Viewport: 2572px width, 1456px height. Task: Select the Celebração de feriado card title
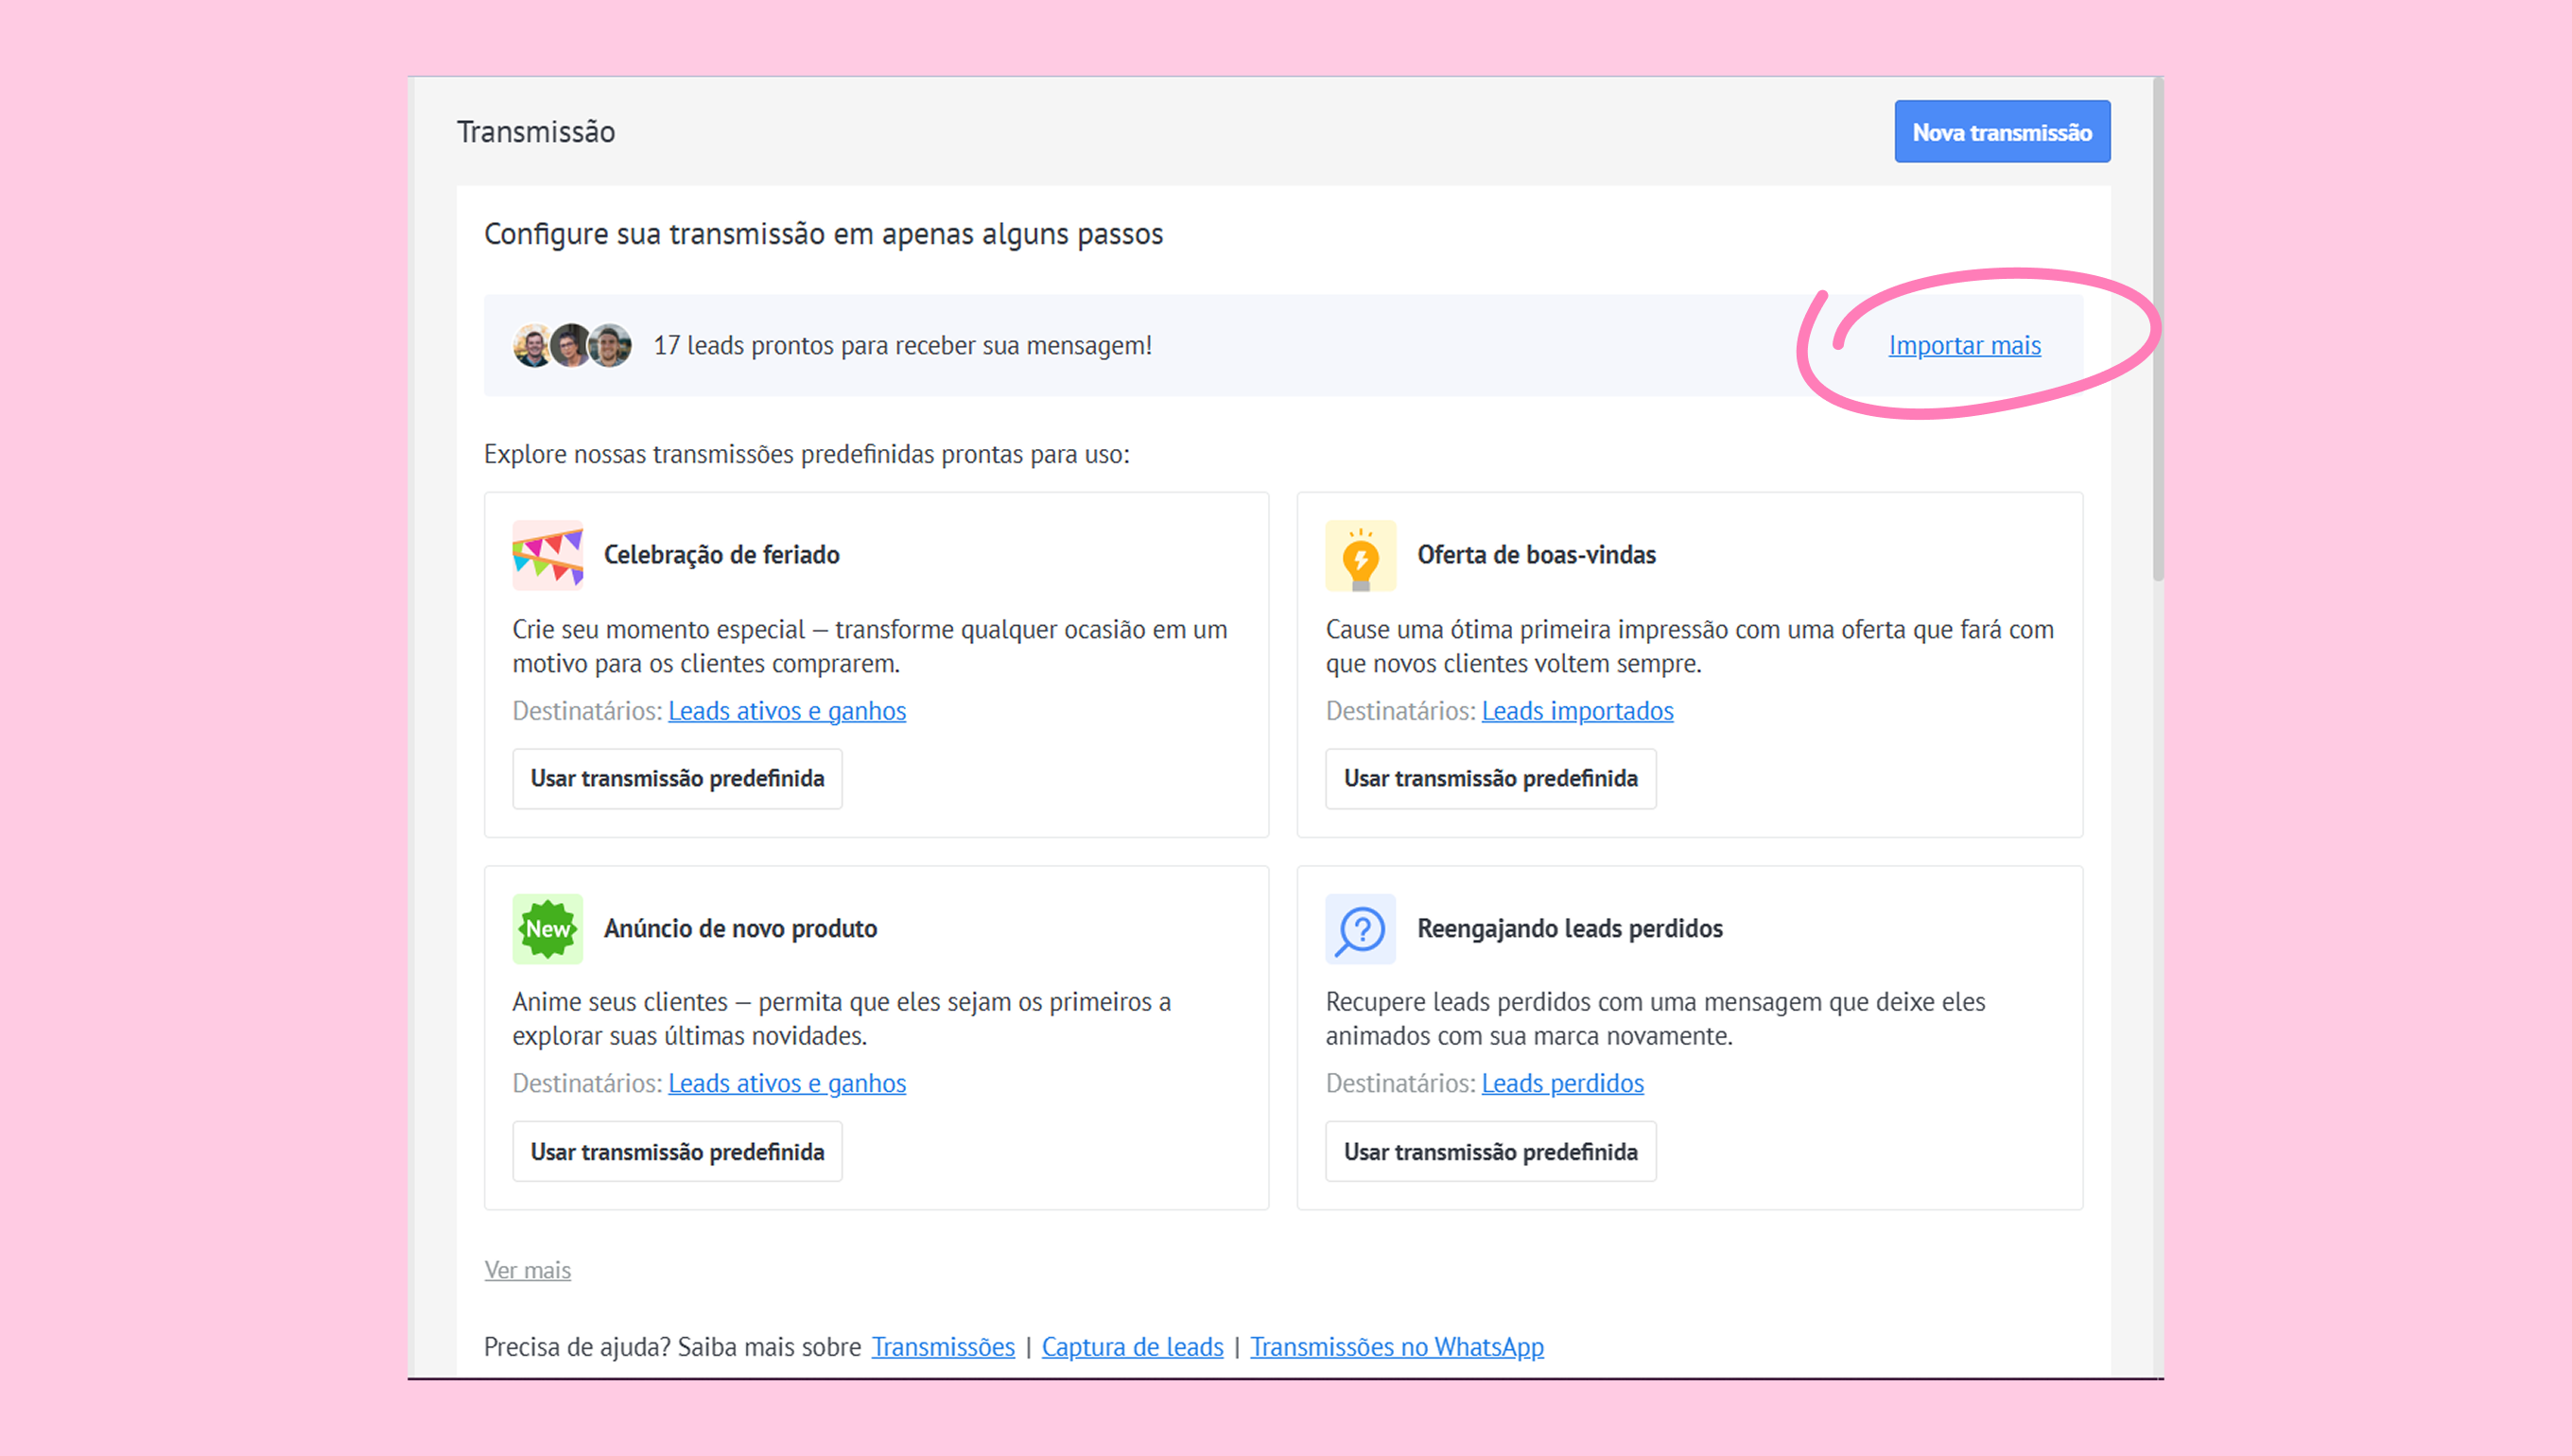pyautogui.click(x=721, y=555)
